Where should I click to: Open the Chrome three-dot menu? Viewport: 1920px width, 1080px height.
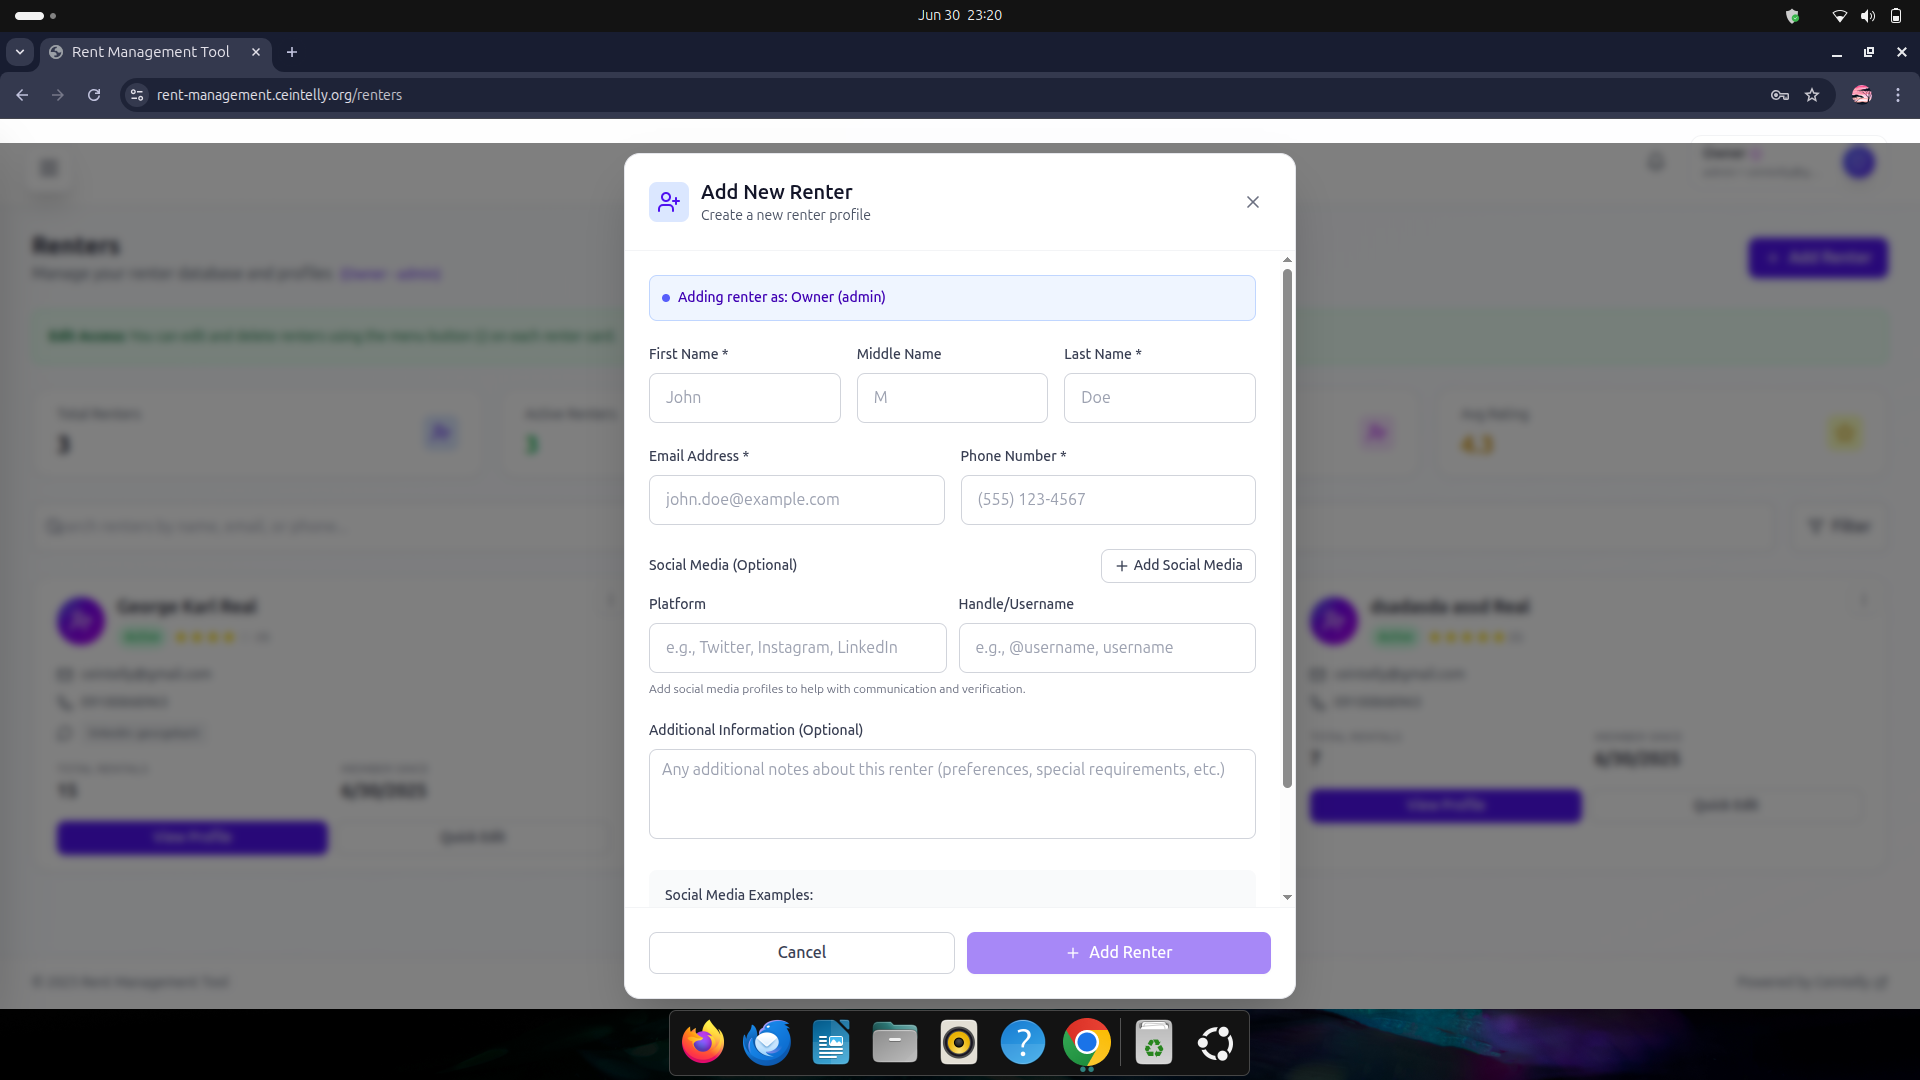point(1897,95)
